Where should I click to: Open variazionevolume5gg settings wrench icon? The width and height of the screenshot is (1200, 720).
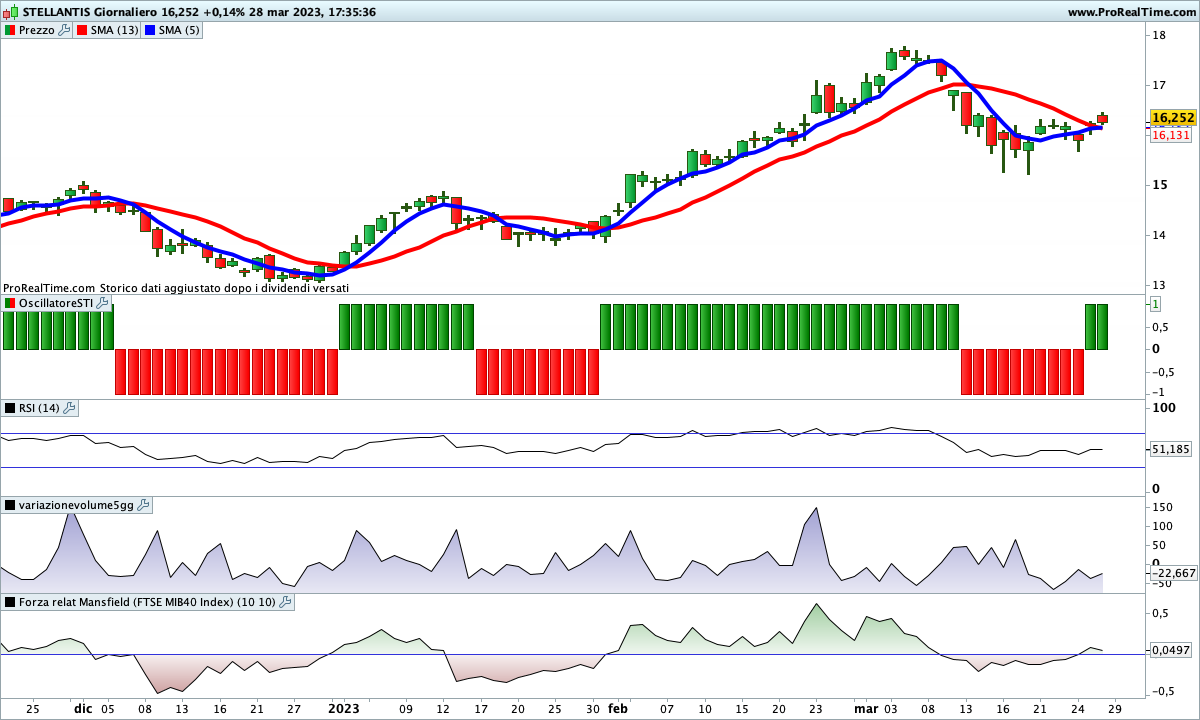pos(144,505)
